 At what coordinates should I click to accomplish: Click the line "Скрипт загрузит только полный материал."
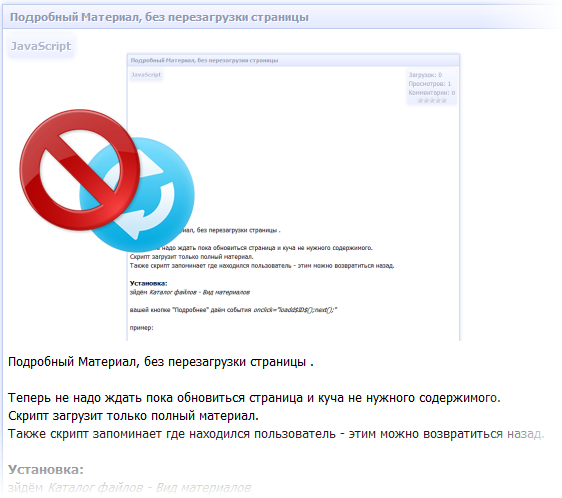point(133,416)
